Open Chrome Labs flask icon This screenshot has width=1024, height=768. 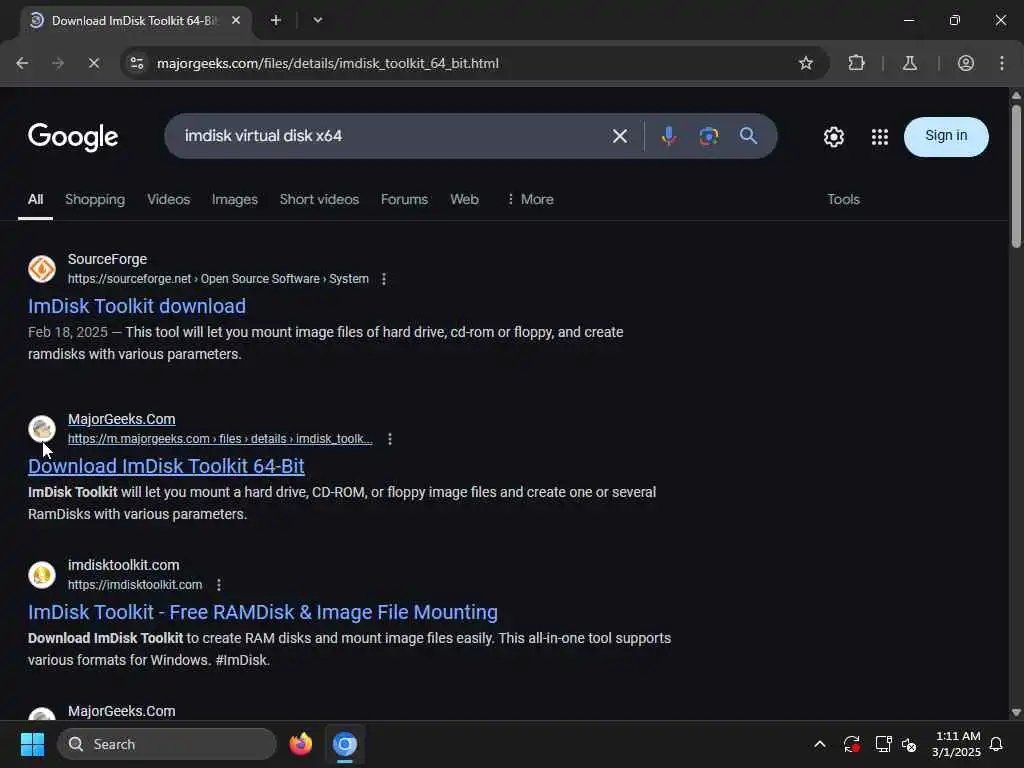(x=910, y=63)
